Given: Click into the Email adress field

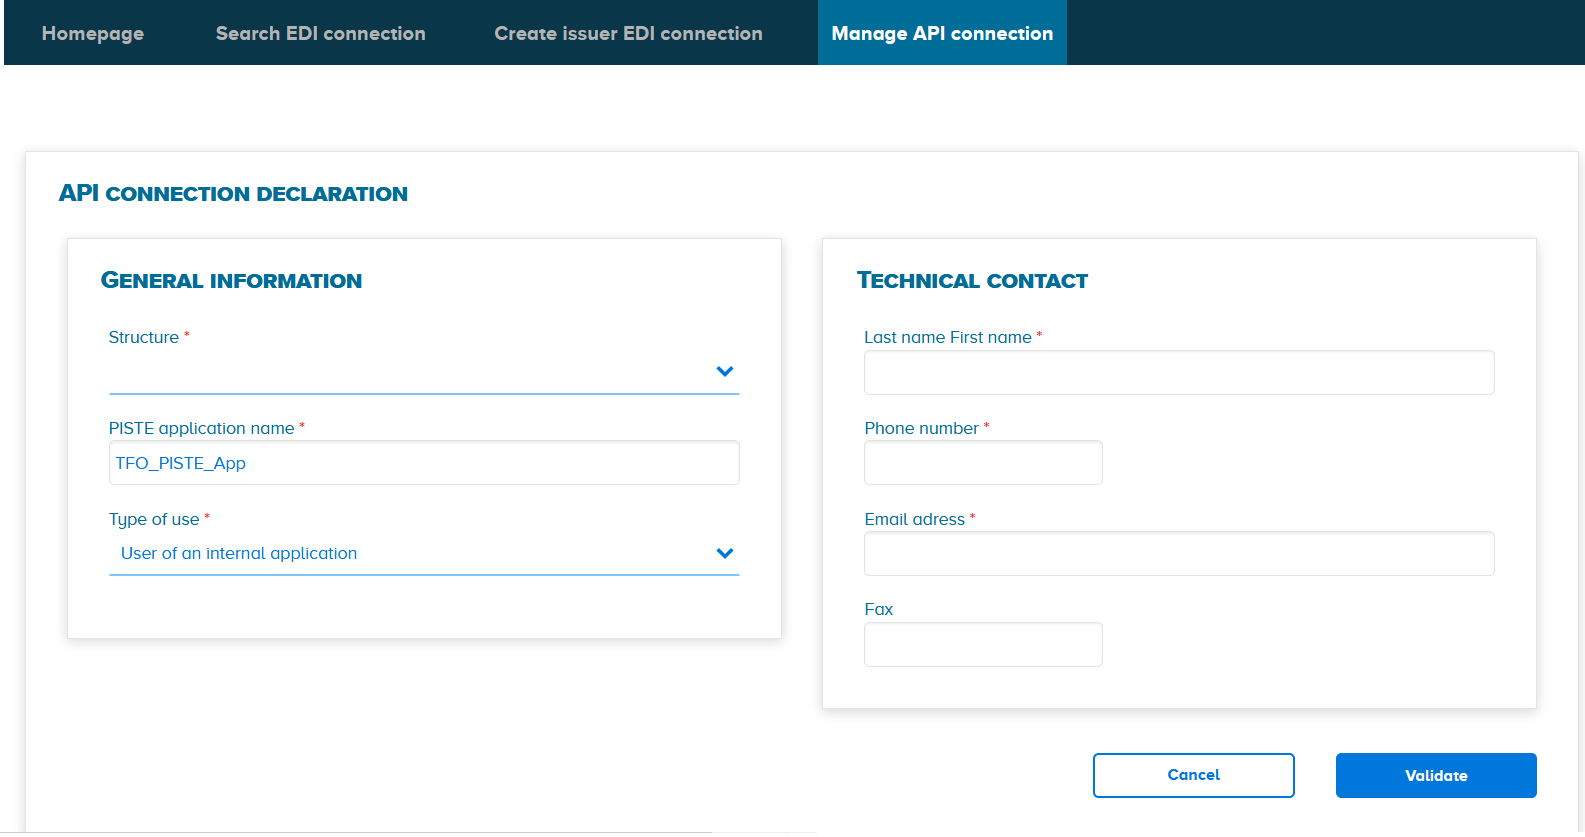Looking at the screenshot, I should tap(1178, 554).
